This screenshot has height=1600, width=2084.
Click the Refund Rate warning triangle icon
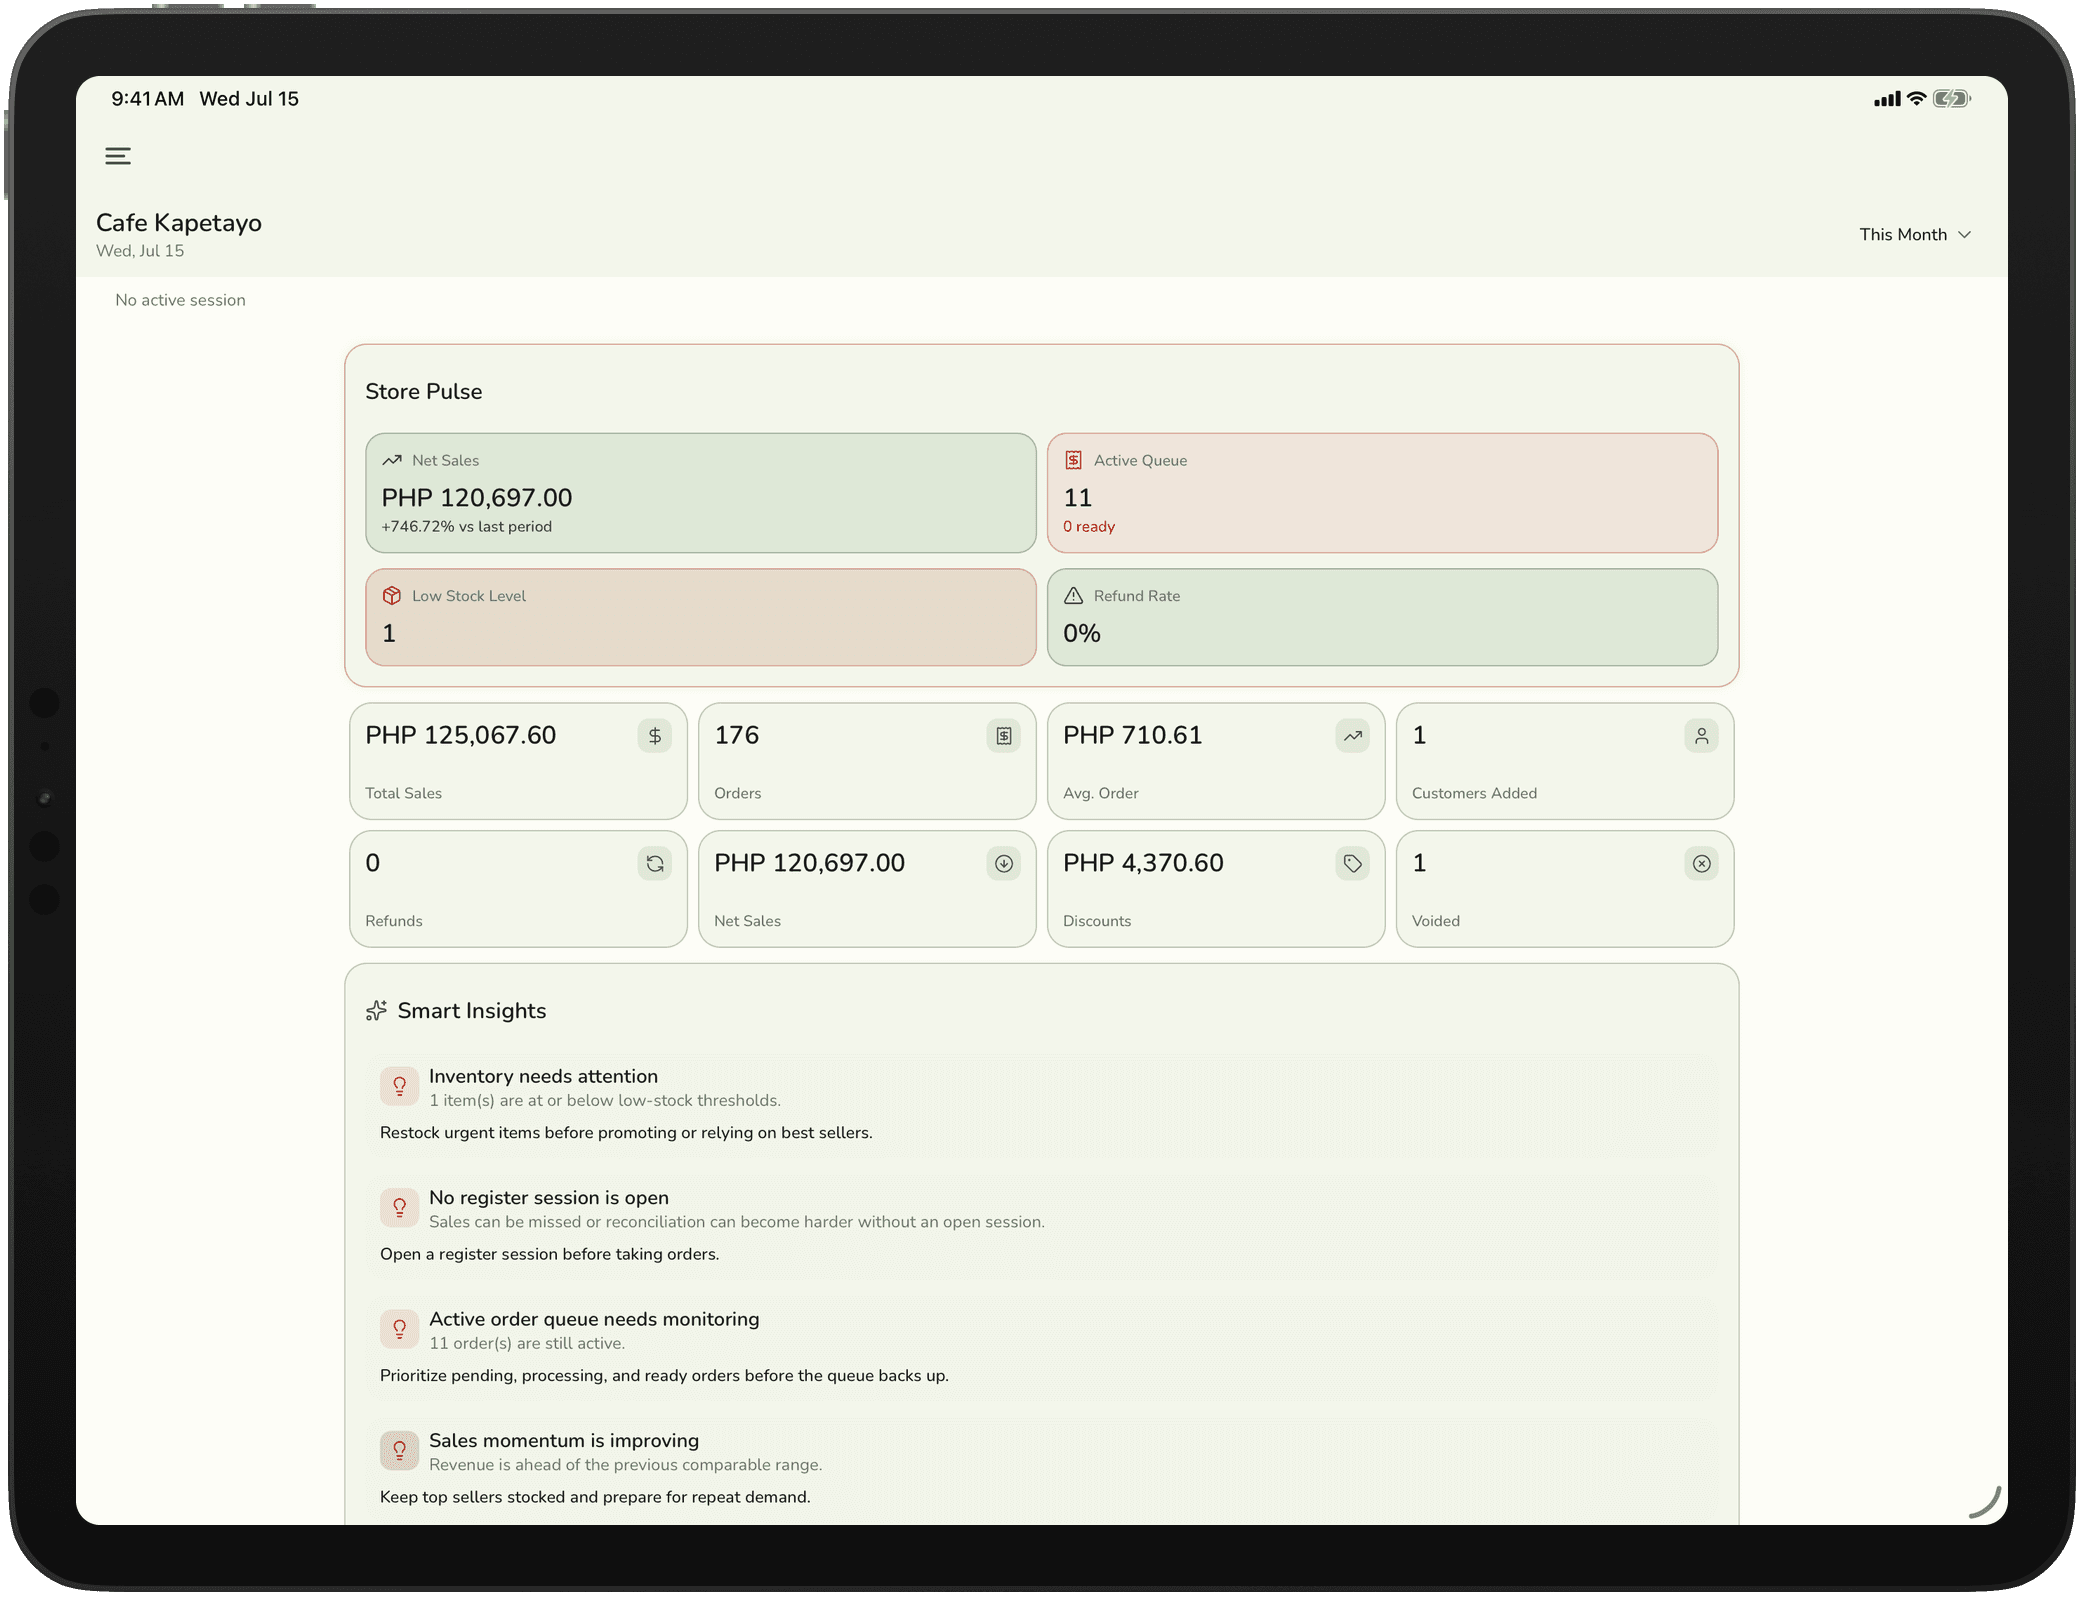(1073, 596)
